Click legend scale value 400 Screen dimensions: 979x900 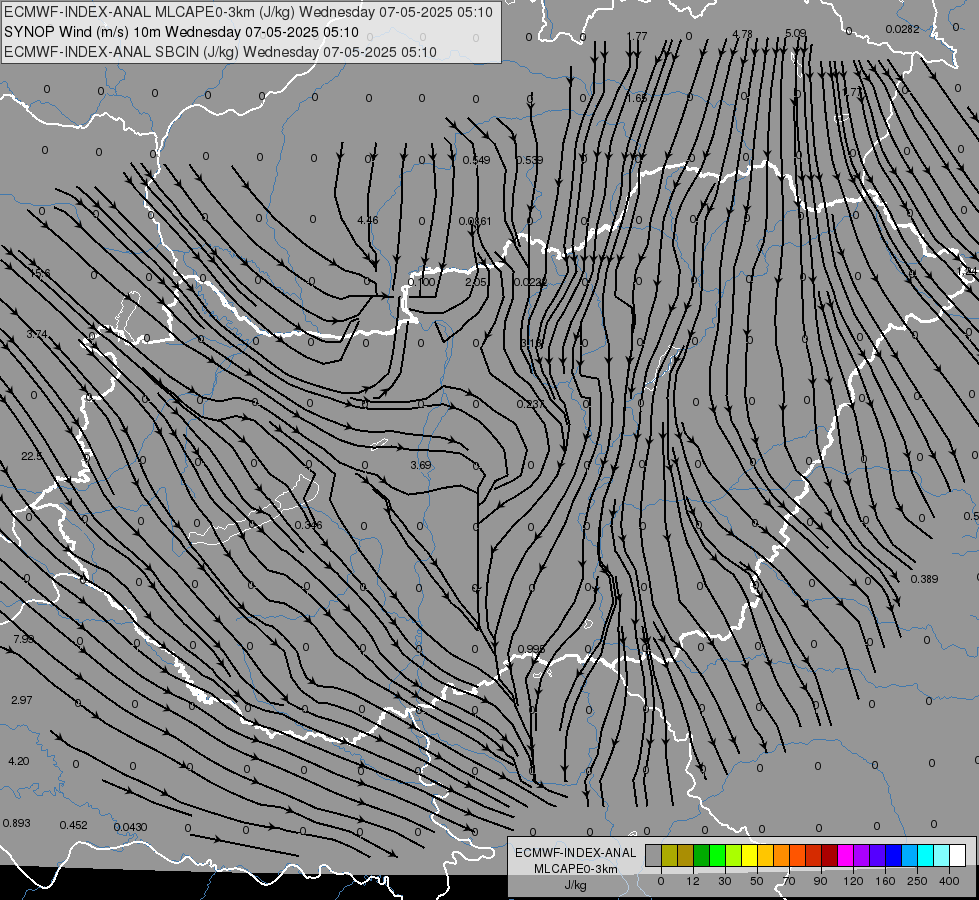(949, 881)
